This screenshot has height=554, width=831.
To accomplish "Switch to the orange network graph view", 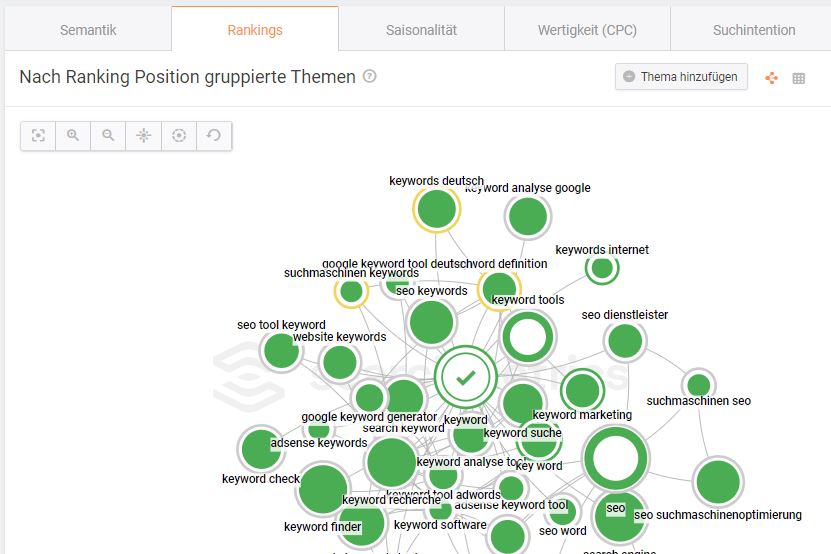I will coord(772,78).
